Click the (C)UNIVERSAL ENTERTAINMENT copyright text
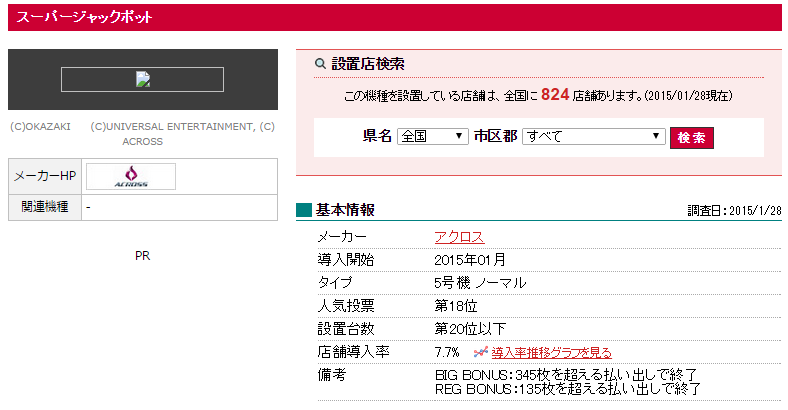This screenshot has width=788, height=410. 183,134
